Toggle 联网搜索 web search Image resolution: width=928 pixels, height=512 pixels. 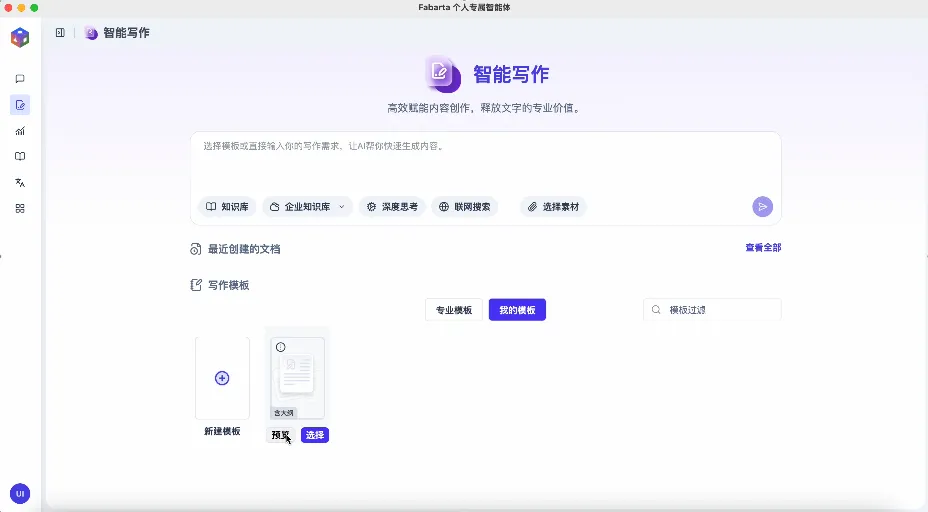465,207
